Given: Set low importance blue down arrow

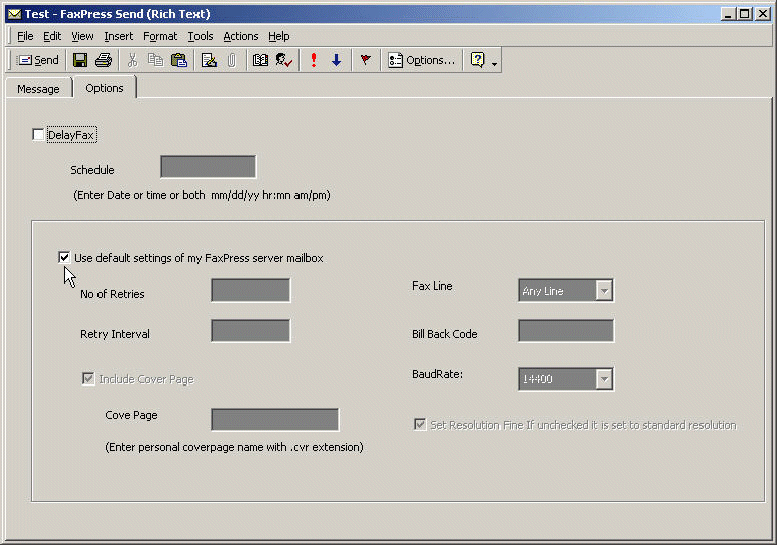Looking at the screenshot, I should coord(336,60).
